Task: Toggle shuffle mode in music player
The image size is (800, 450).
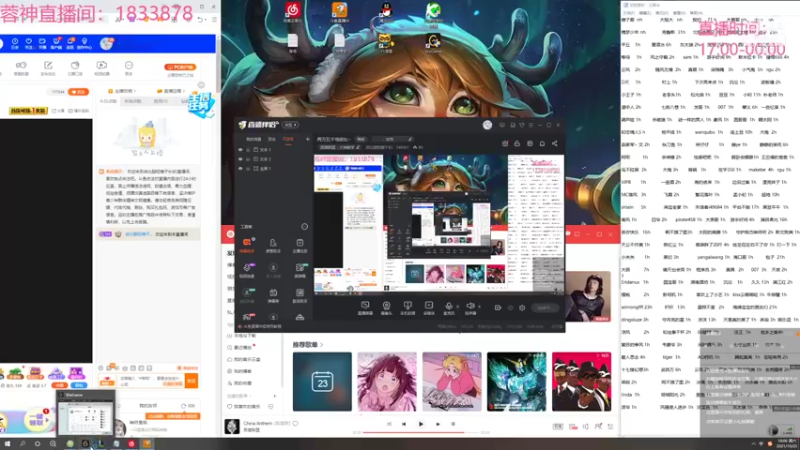Action: [x=389, y=424]
